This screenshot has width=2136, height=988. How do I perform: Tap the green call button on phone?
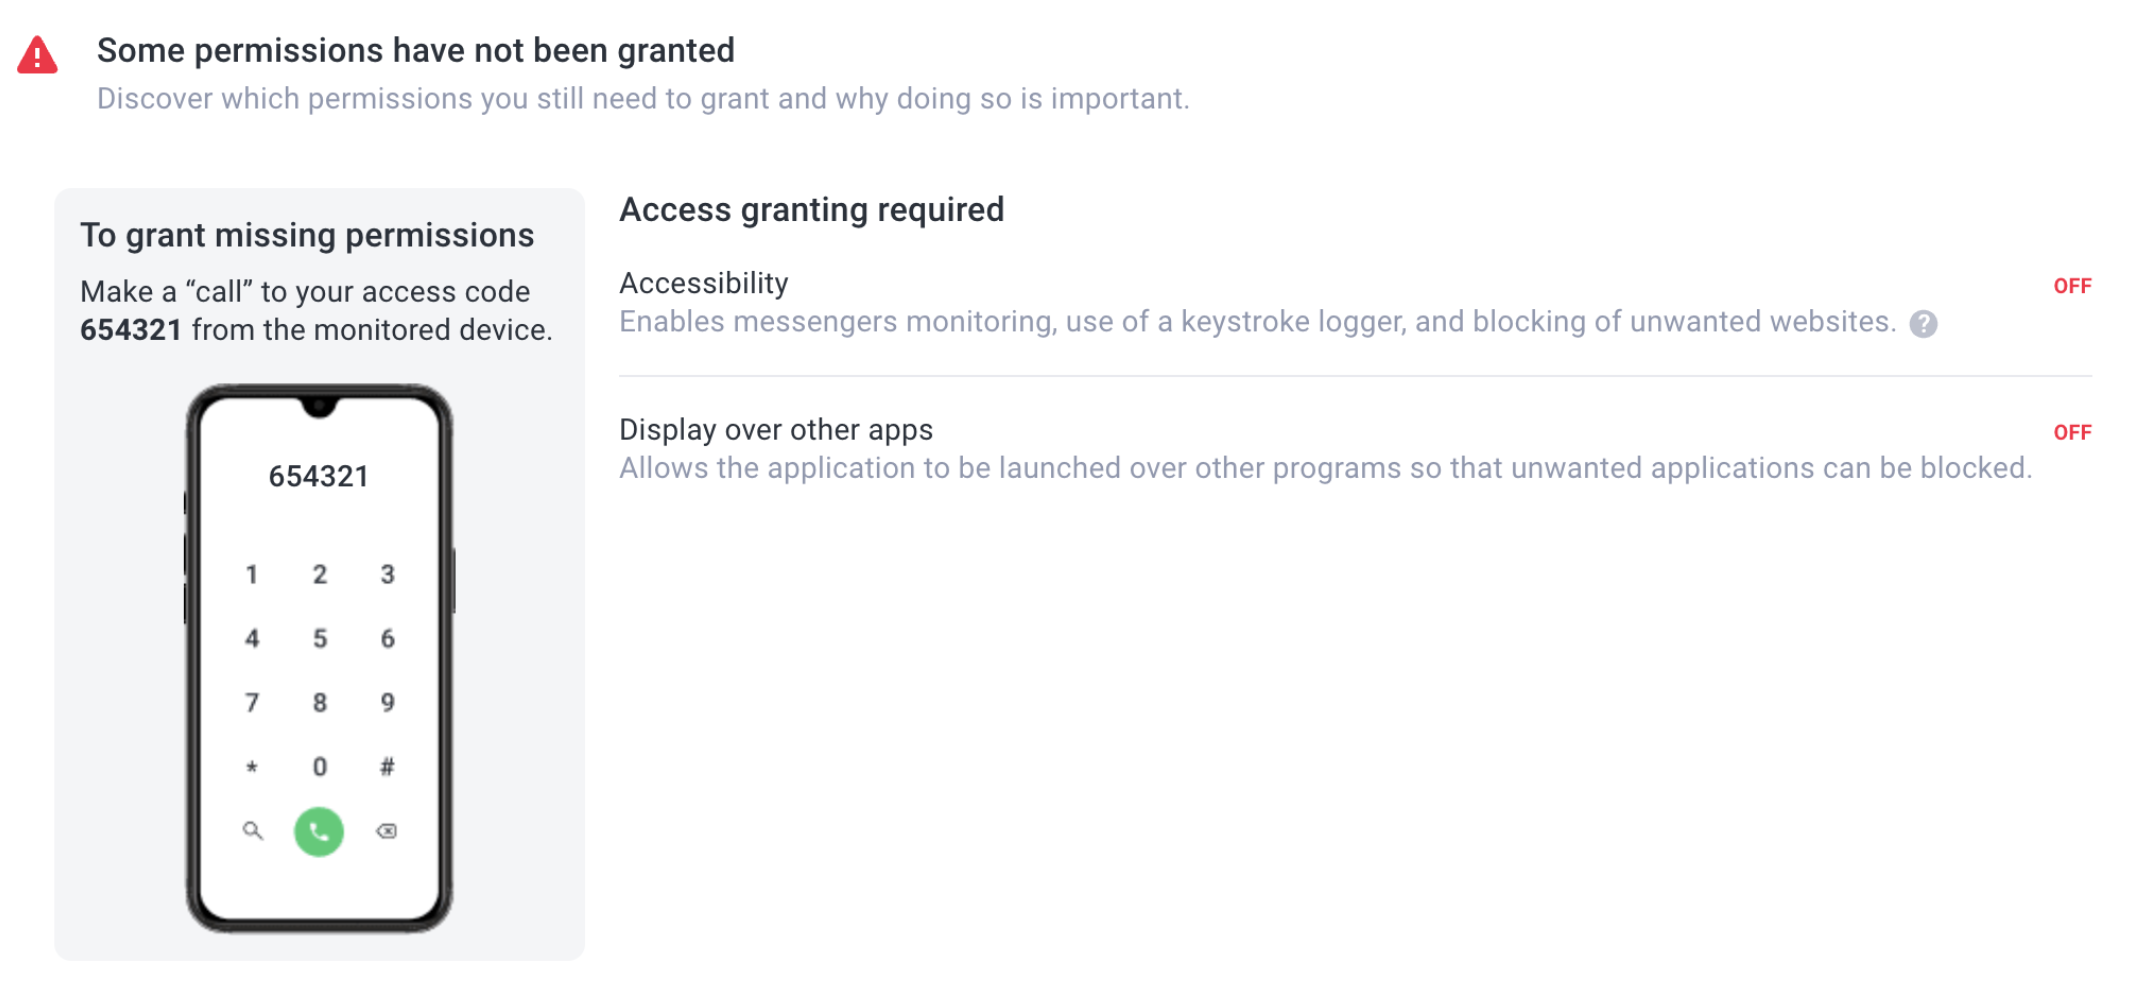319,831
